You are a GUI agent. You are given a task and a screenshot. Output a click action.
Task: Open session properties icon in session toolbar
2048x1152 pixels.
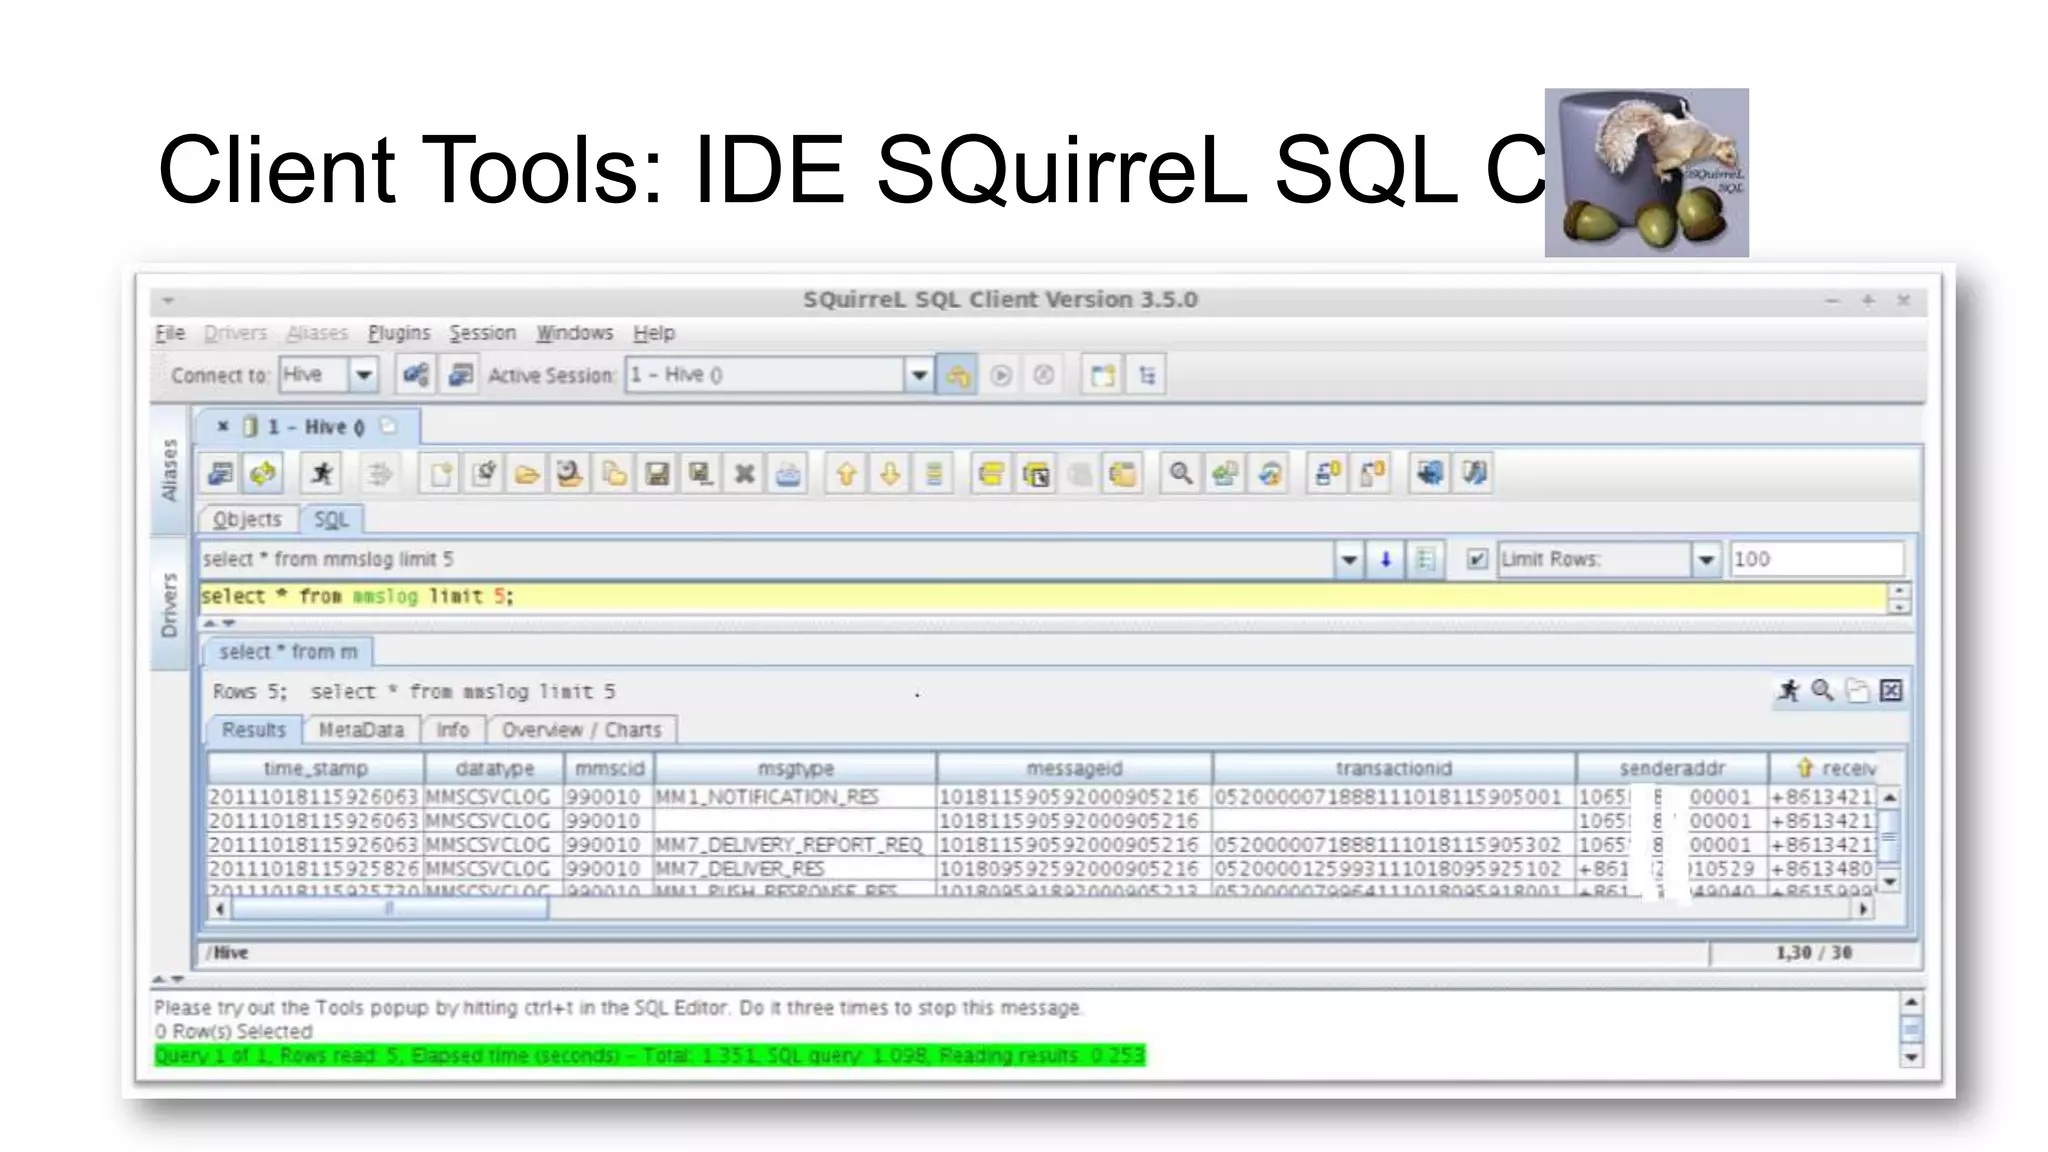[x=221, y=473]
